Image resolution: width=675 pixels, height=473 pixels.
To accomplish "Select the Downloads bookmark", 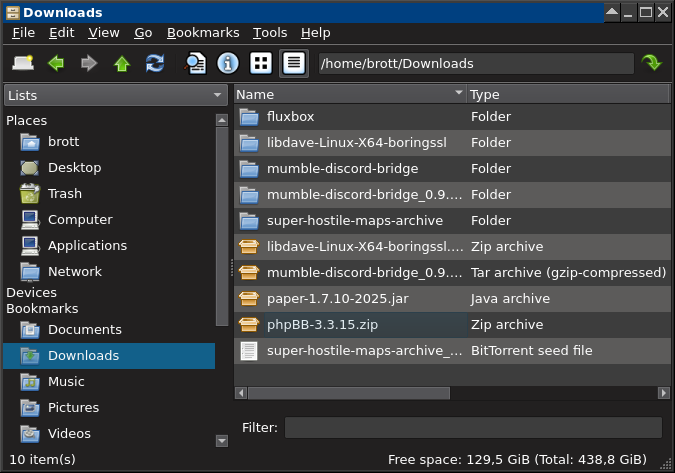I will (x=109, y=356).
